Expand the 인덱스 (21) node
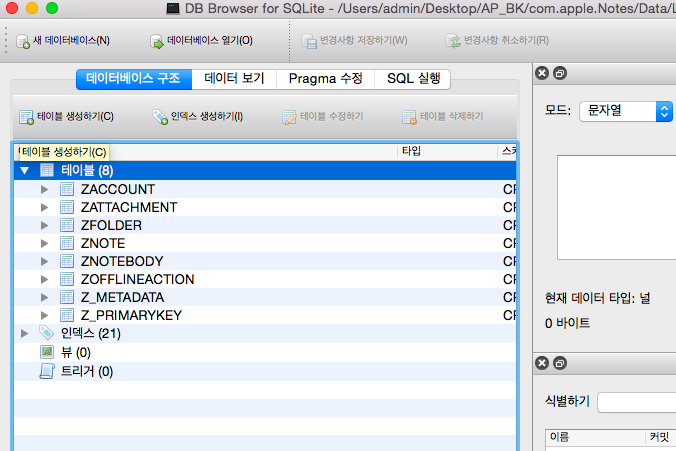676x451 pixels. tap(25, 333)
